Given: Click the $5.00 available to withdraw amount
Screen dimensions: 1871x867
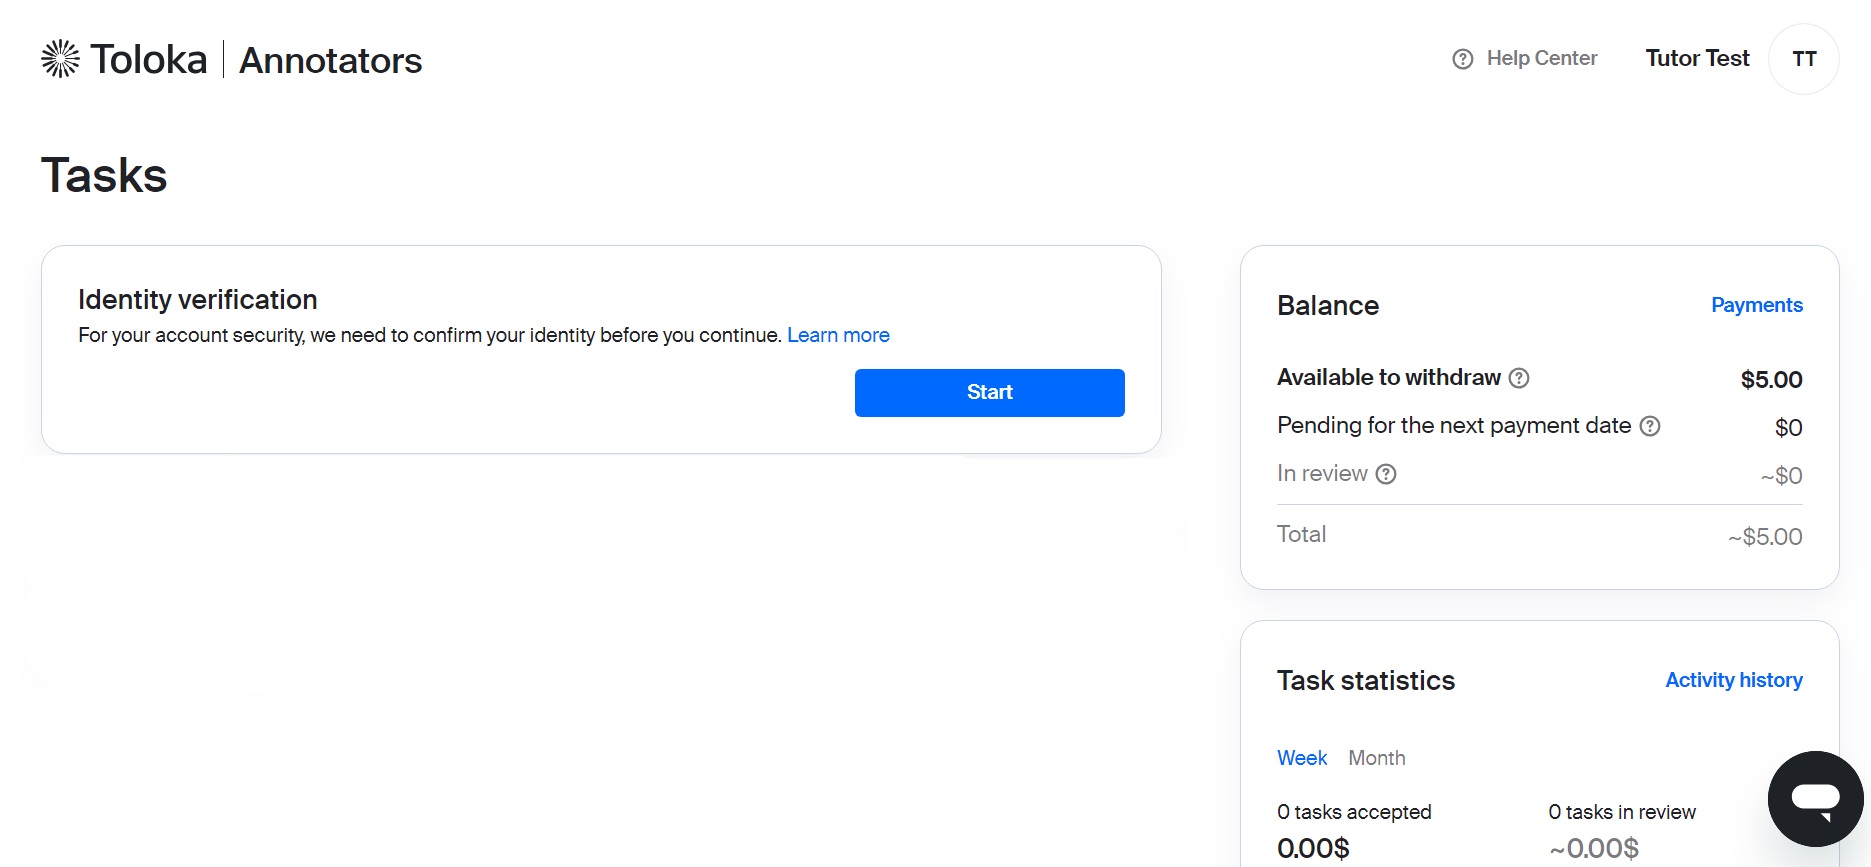Looking at the screenshot, I should pos(1771,380).
